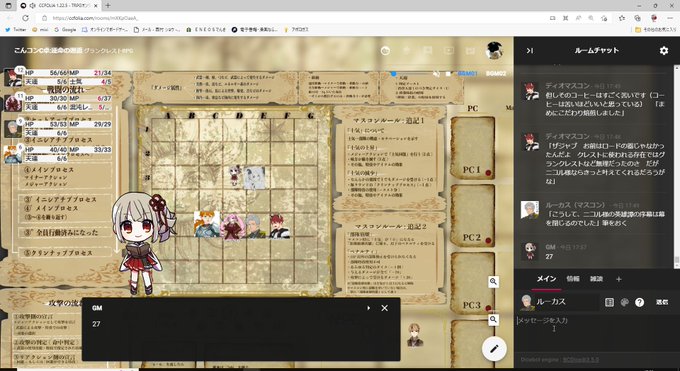Open その他のお気に入り bookmarks folder
This screenshot has height=371, width=680.
tap(655, 30)
